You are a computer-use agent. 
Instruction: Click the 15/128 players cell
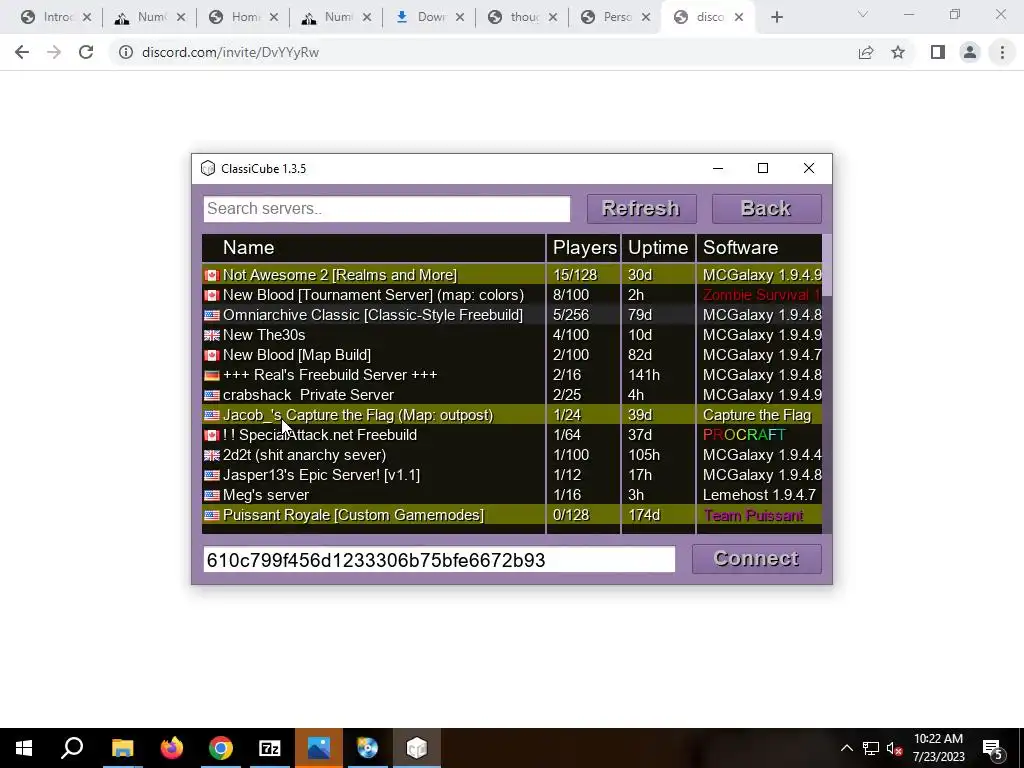pyautogui.click(x=575, y=275)
